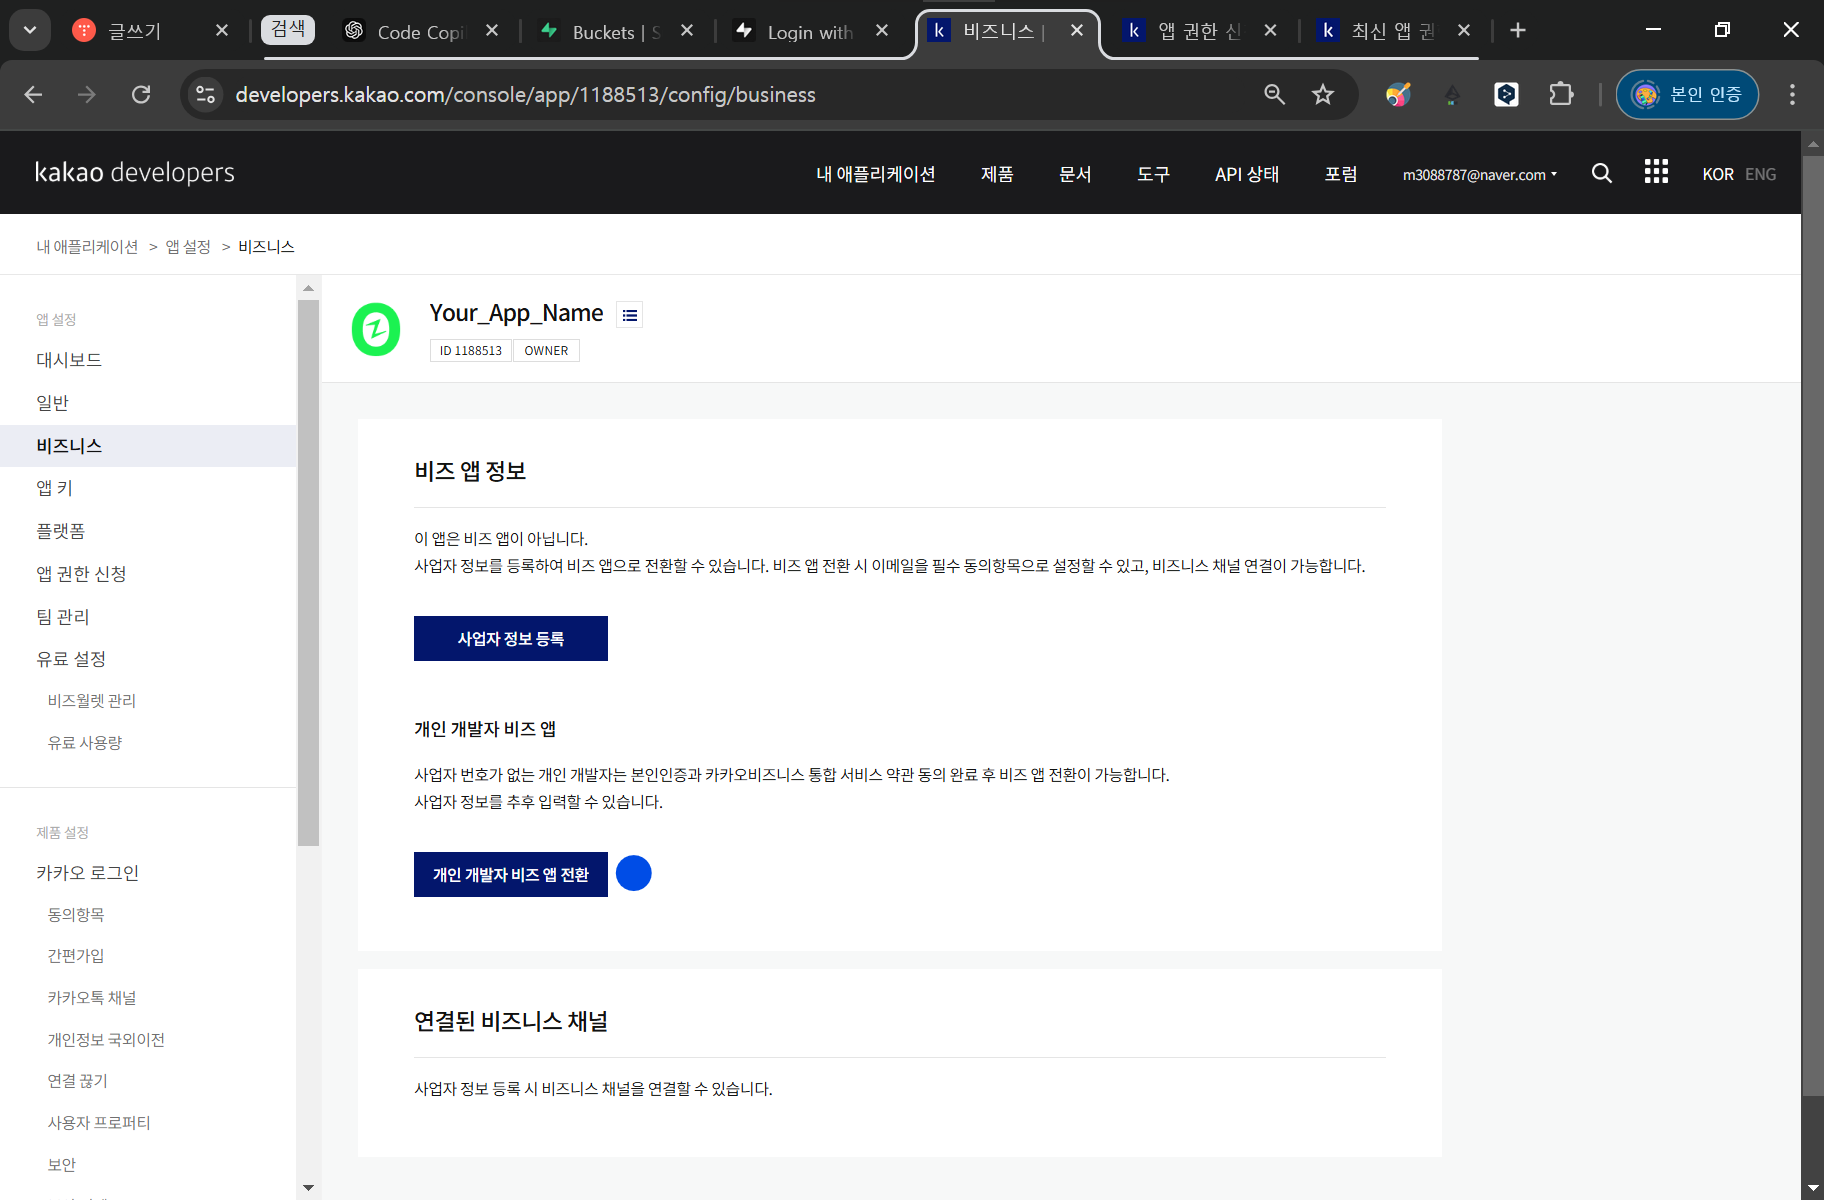
Task: Click the zoom magnifier icon in address bar
Action: tap(1274, 94)
